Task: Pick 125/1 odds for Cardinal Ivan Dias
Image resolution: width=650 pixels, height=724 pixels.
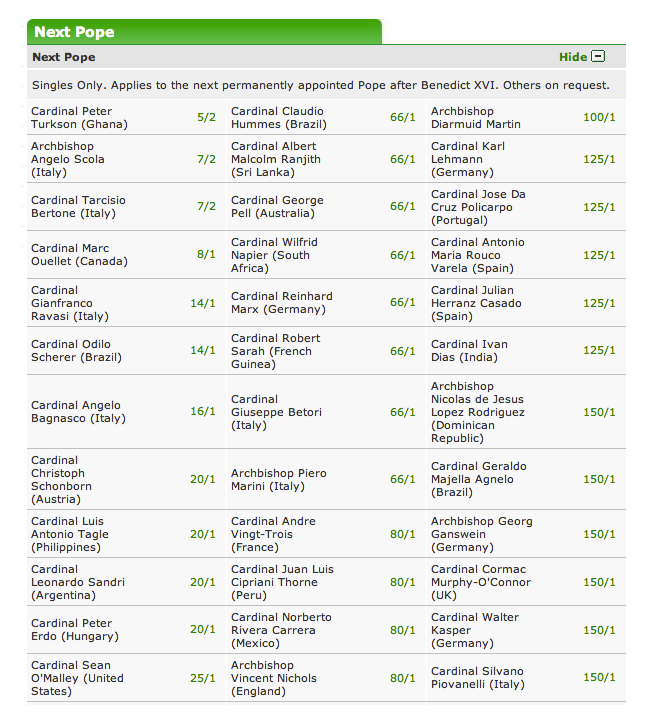Action: (599, 350)
